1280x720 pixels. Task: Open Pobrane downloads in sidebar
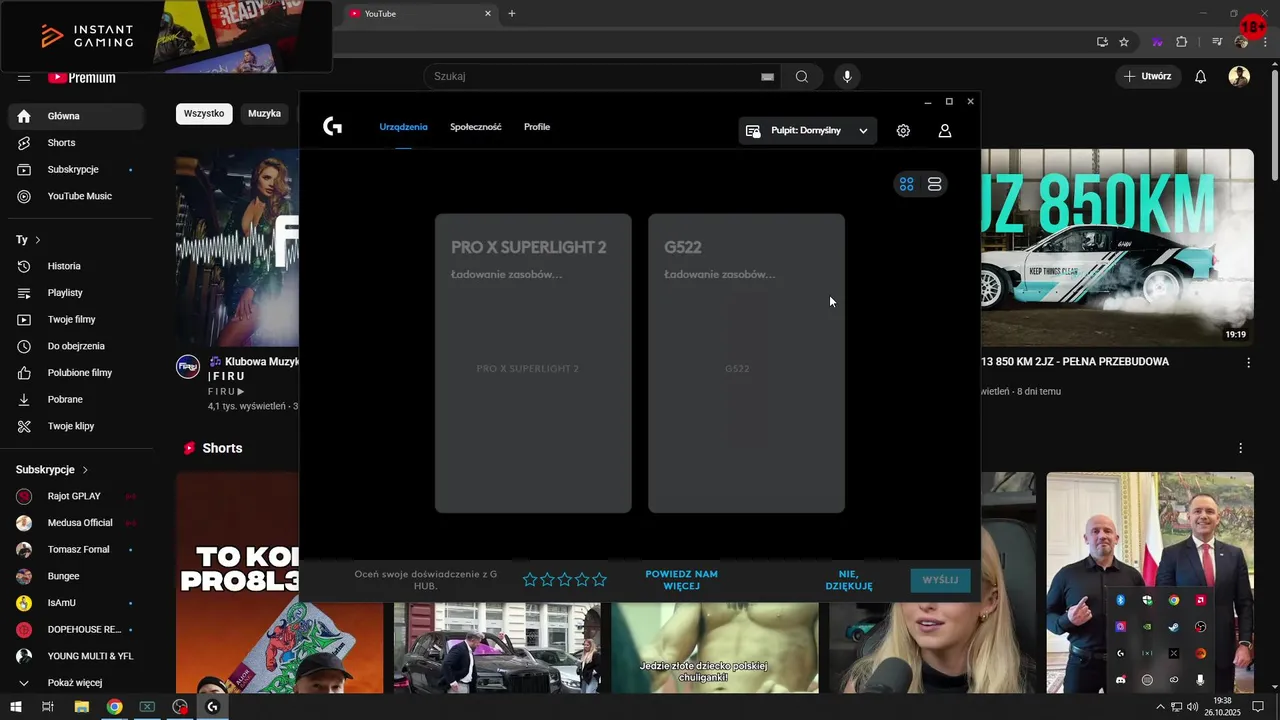coord(76,400)
